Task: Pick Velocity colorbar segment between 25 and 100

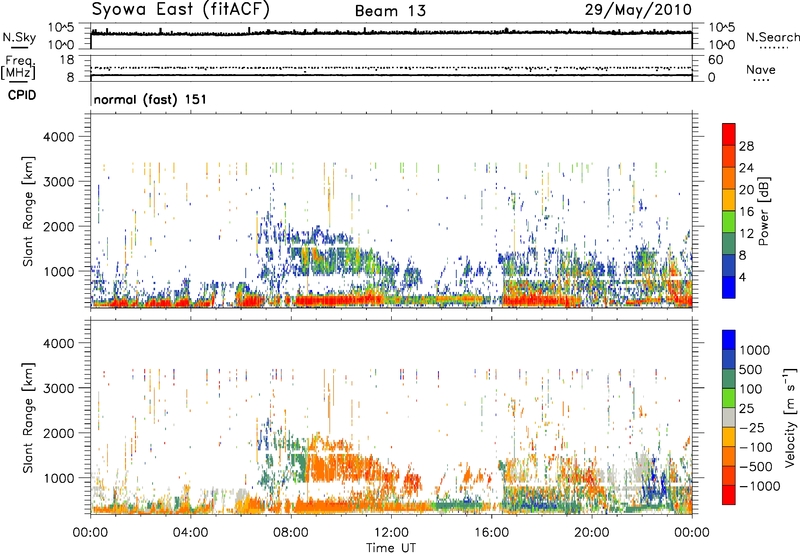Action: [x=729, y=398]
